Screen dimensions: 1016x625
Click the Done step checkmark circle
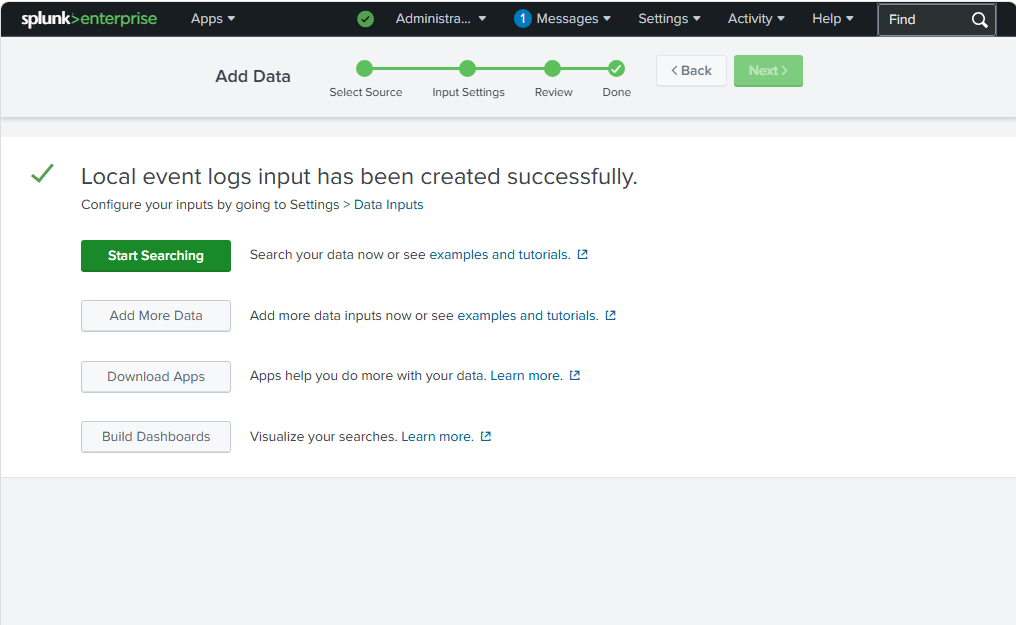click(616, 69)
